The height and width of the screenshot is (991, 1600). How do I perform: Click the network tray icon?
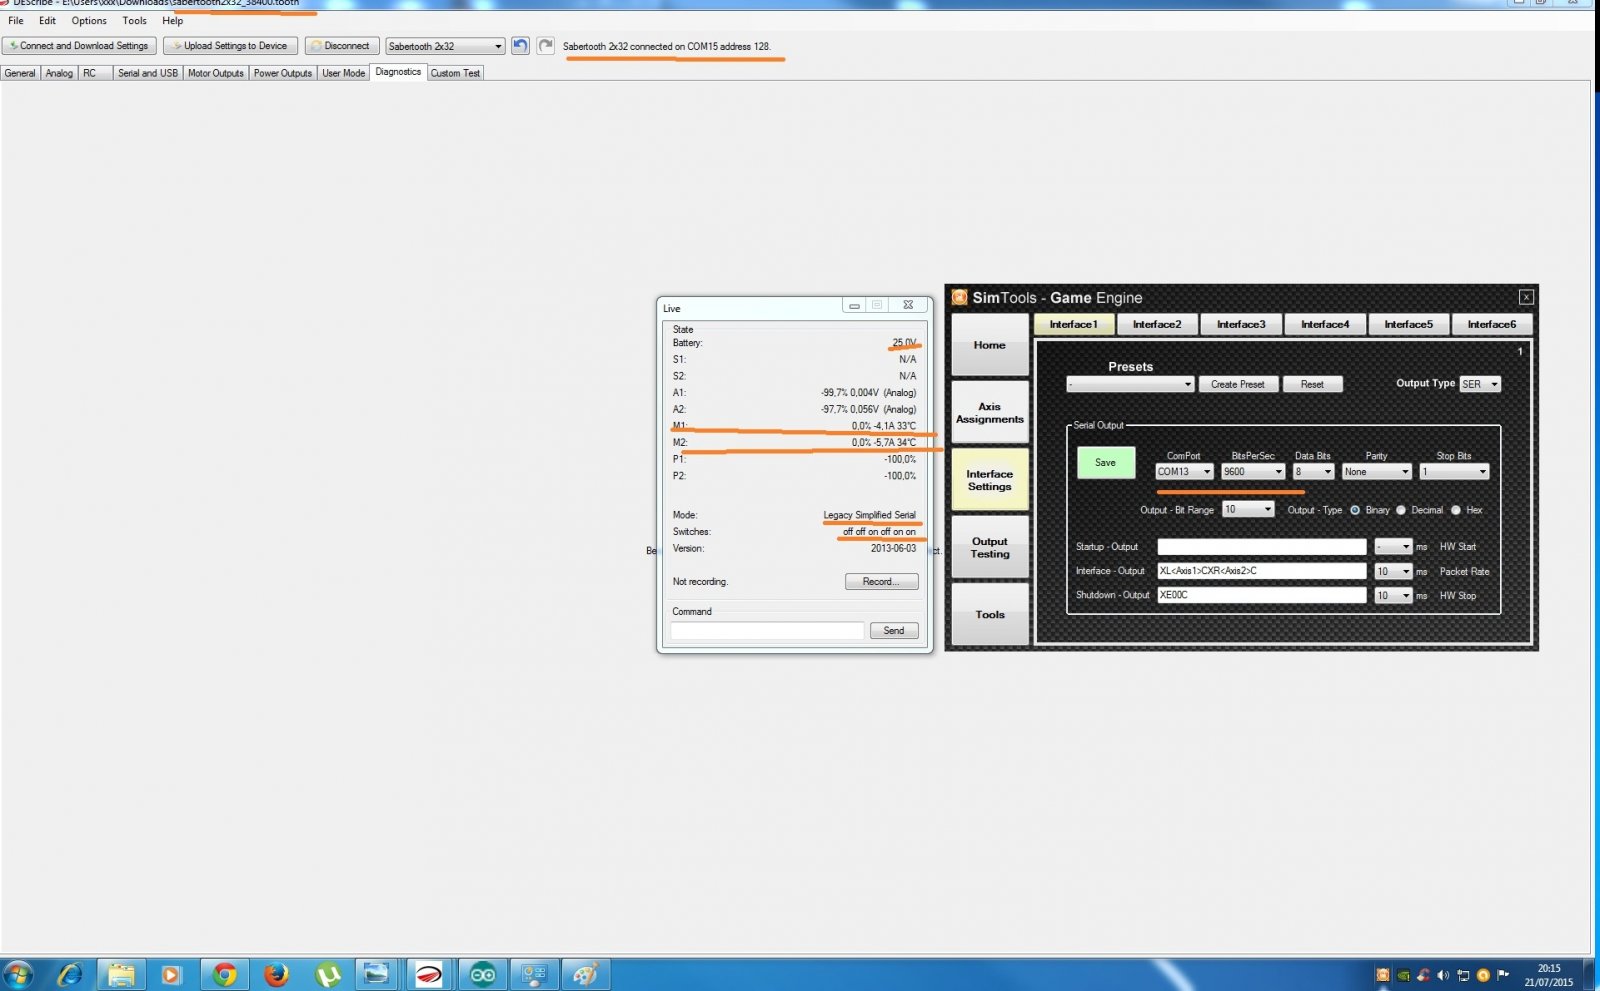(x=1463, y=975)
